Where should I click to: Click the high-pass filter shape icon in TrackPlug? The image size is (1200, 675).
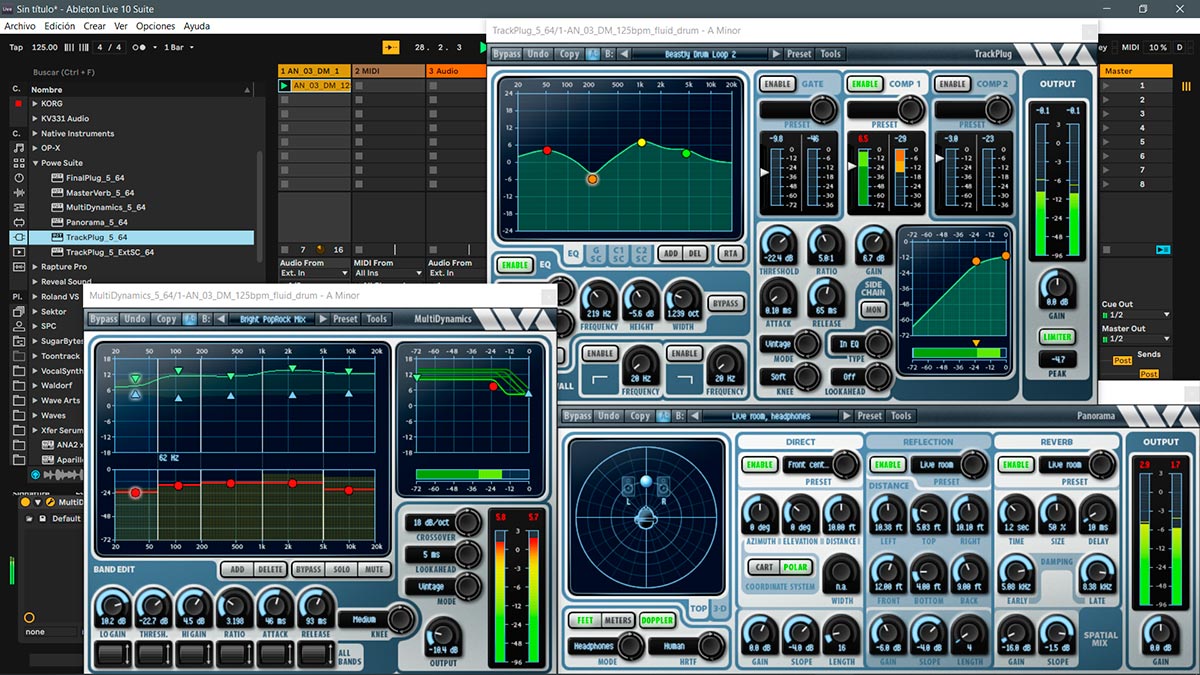(x=600, y=379)
